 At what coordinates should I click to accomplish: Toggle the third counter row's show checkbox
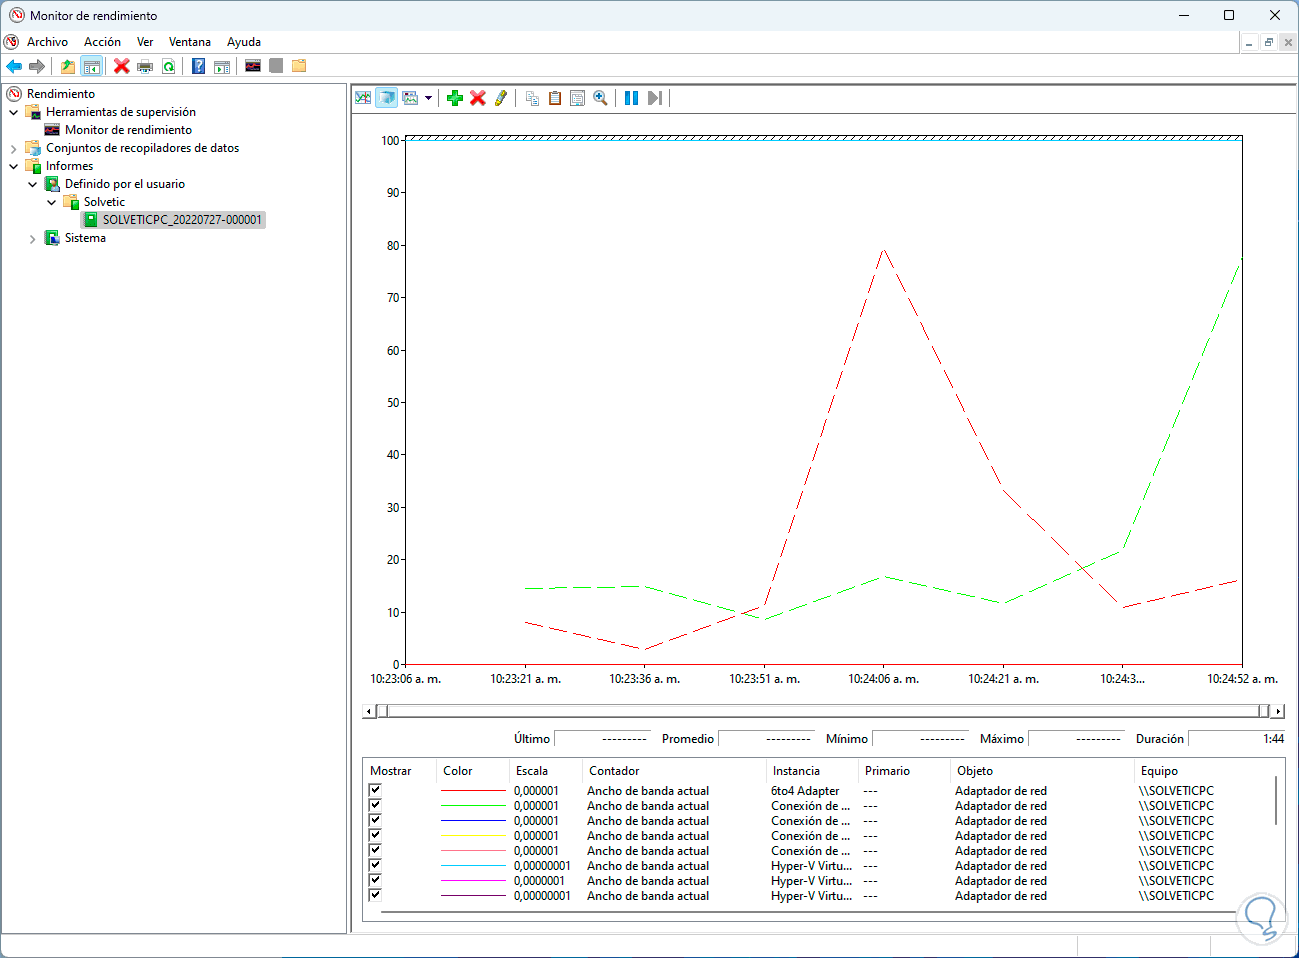point(375,820)
